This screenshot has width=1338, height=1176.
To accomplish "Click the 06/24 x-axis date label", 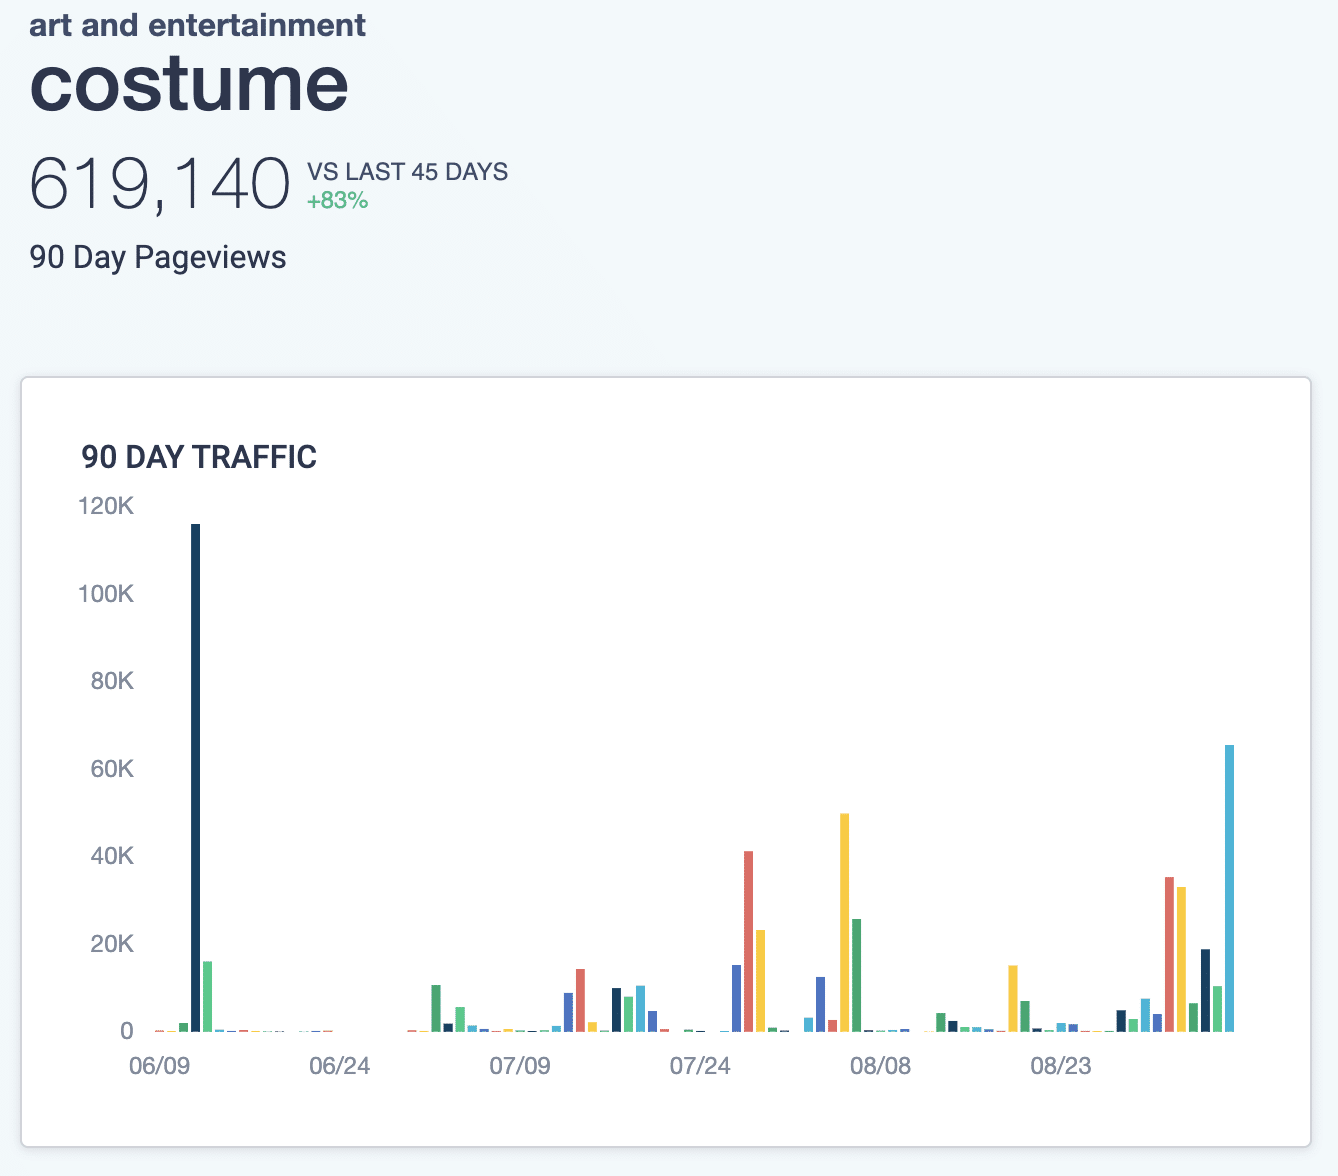I will coord(339,1066).
